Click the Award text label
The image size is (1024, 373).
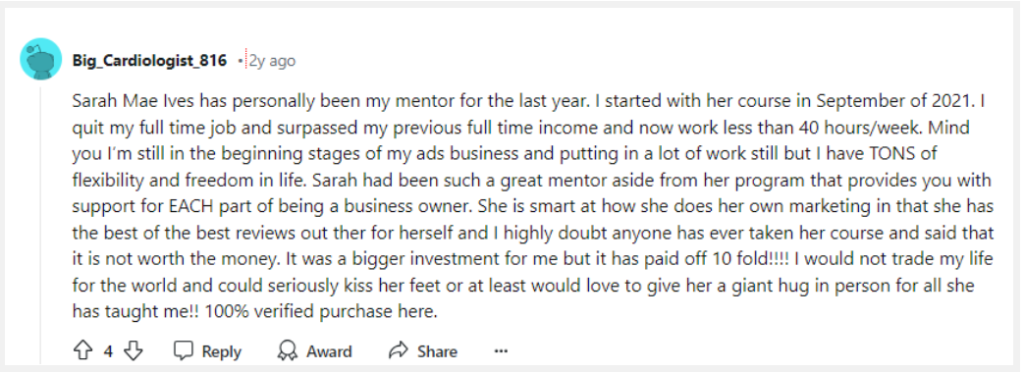[x=329, y=351]
